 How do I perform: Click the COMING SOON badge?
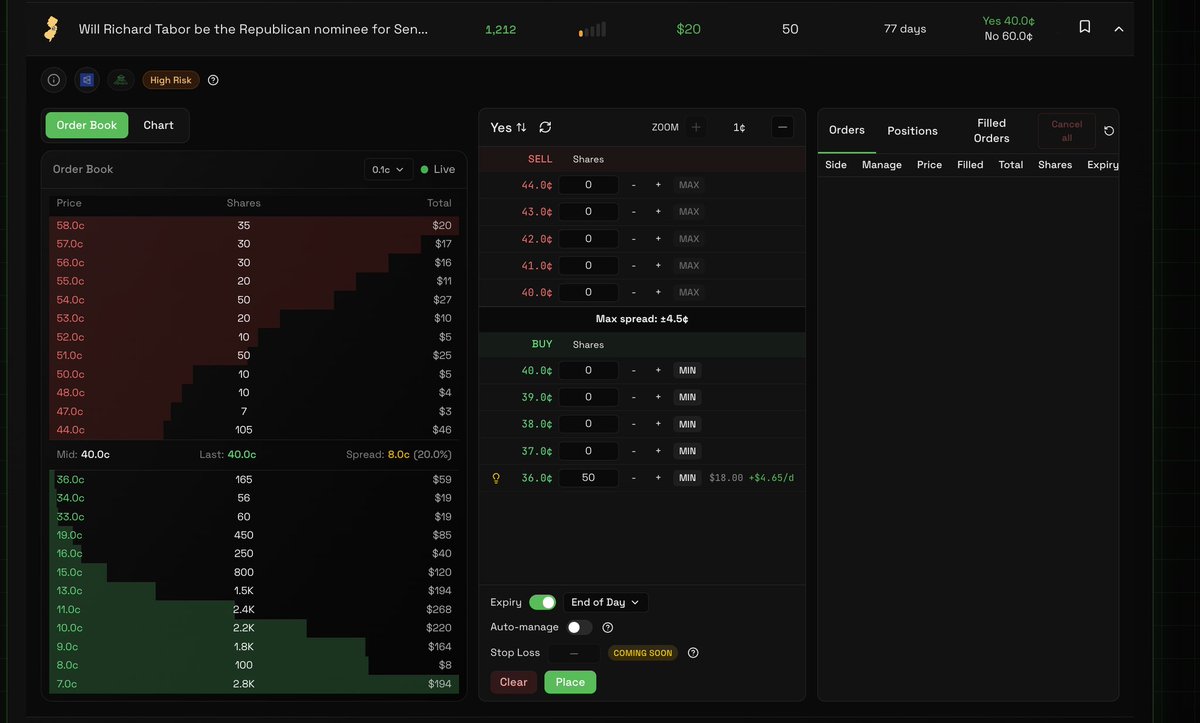(x=642, y=653)
